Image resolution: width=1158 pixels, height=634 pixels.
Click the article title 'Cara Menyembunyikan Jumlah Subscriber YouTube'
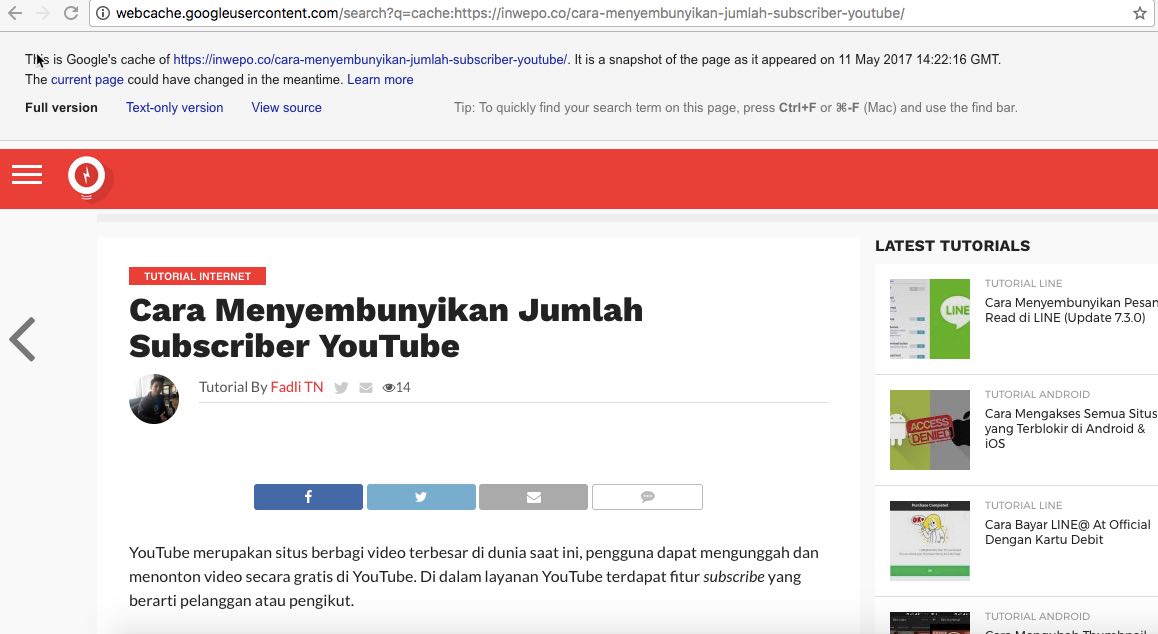(386, 328)
